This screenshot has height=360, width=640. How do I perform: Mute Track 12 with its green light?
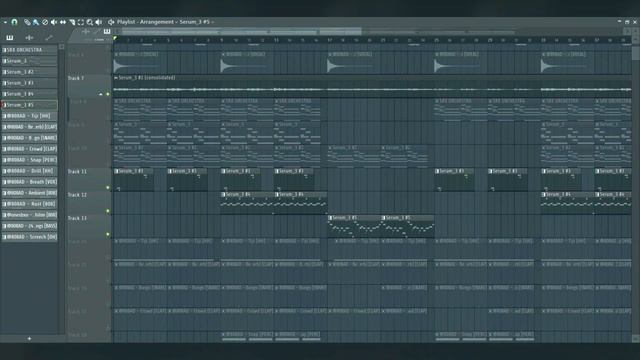click(108, 211)
